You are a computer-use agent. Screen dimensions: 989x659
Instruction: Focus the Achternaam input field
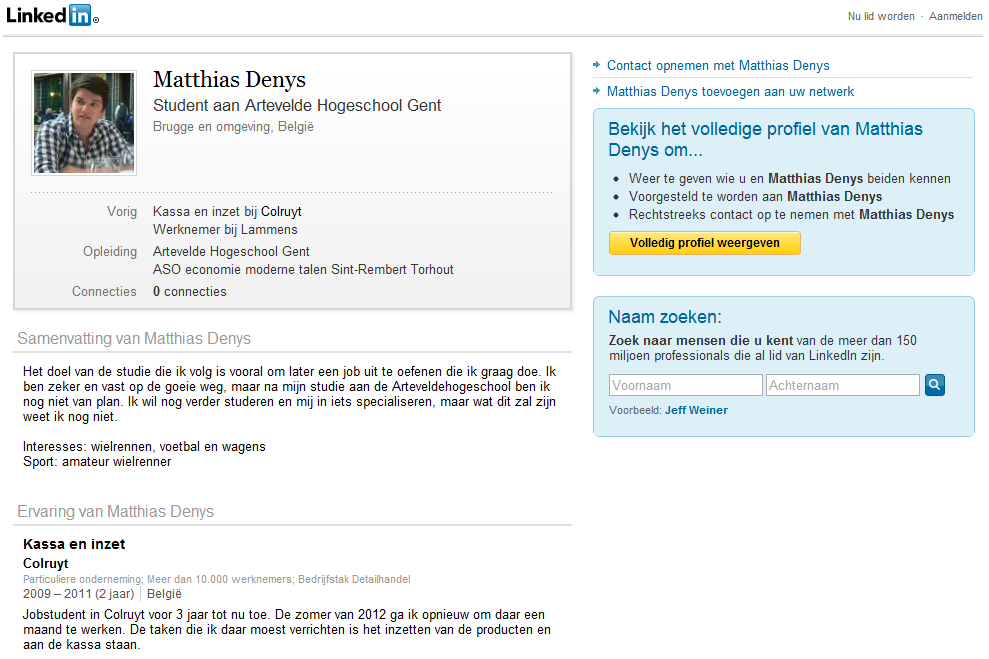pos(843,385)
